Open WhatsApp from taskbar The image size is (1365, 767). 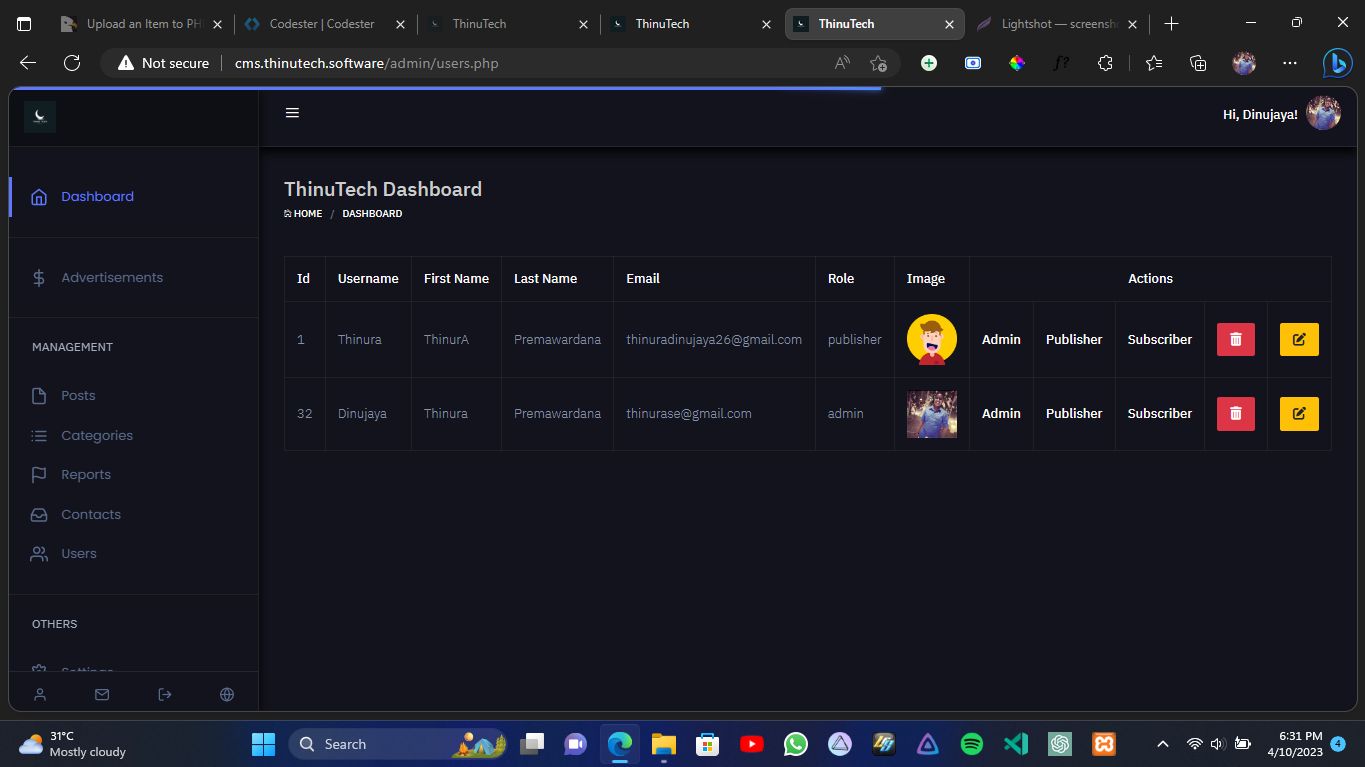click(x=796, y=744)
